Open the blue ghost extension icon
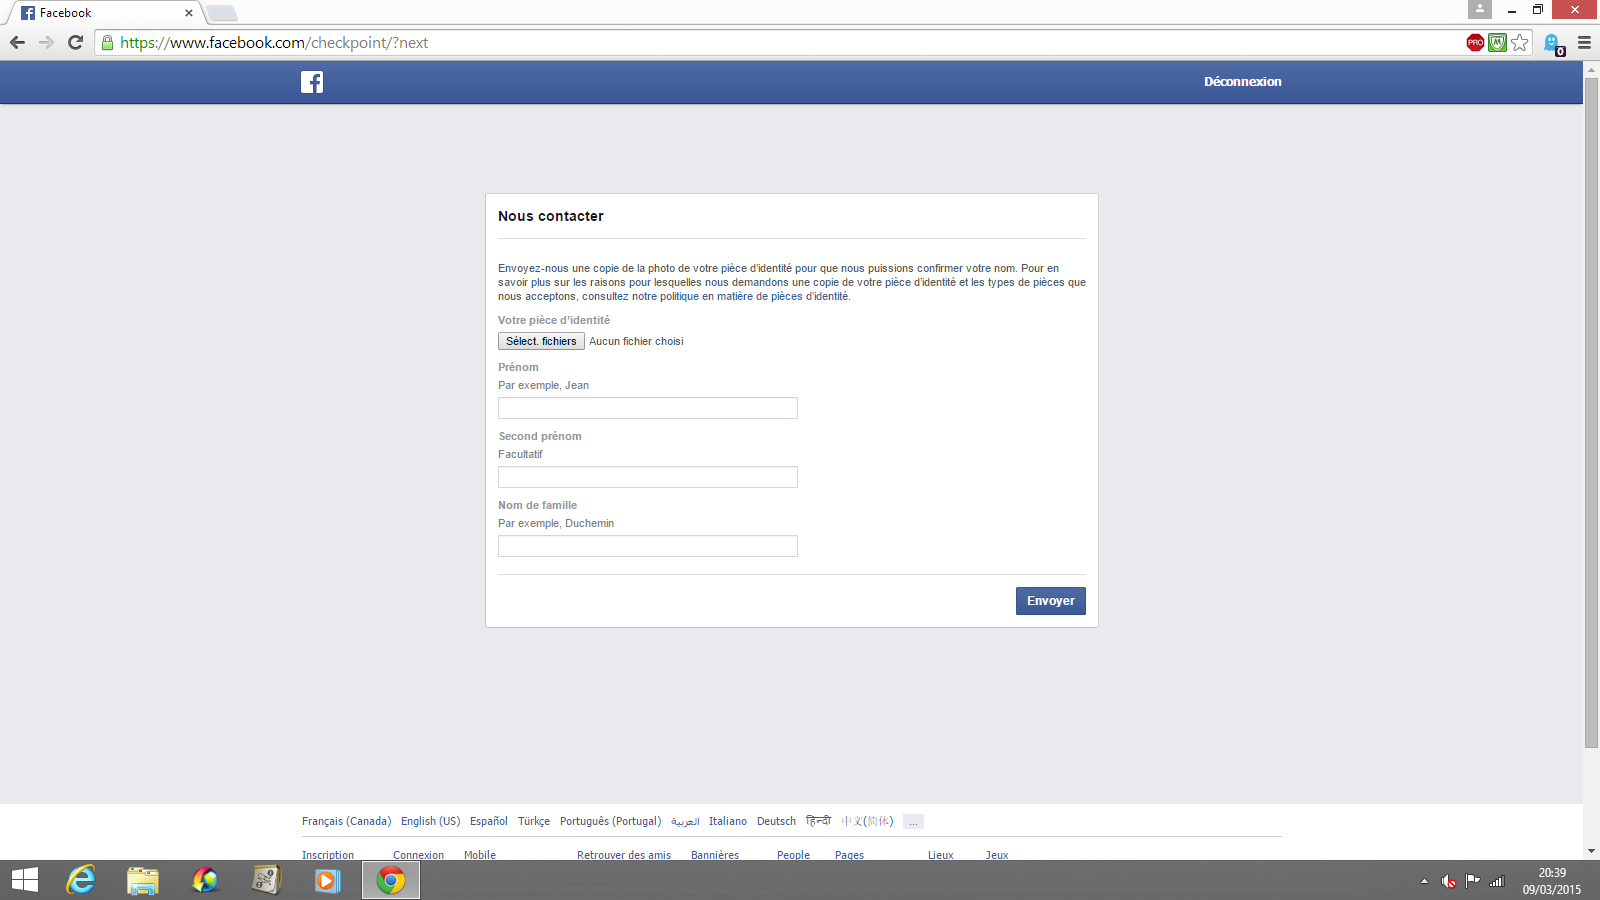1600x900 pixels. coord(1553,43)
